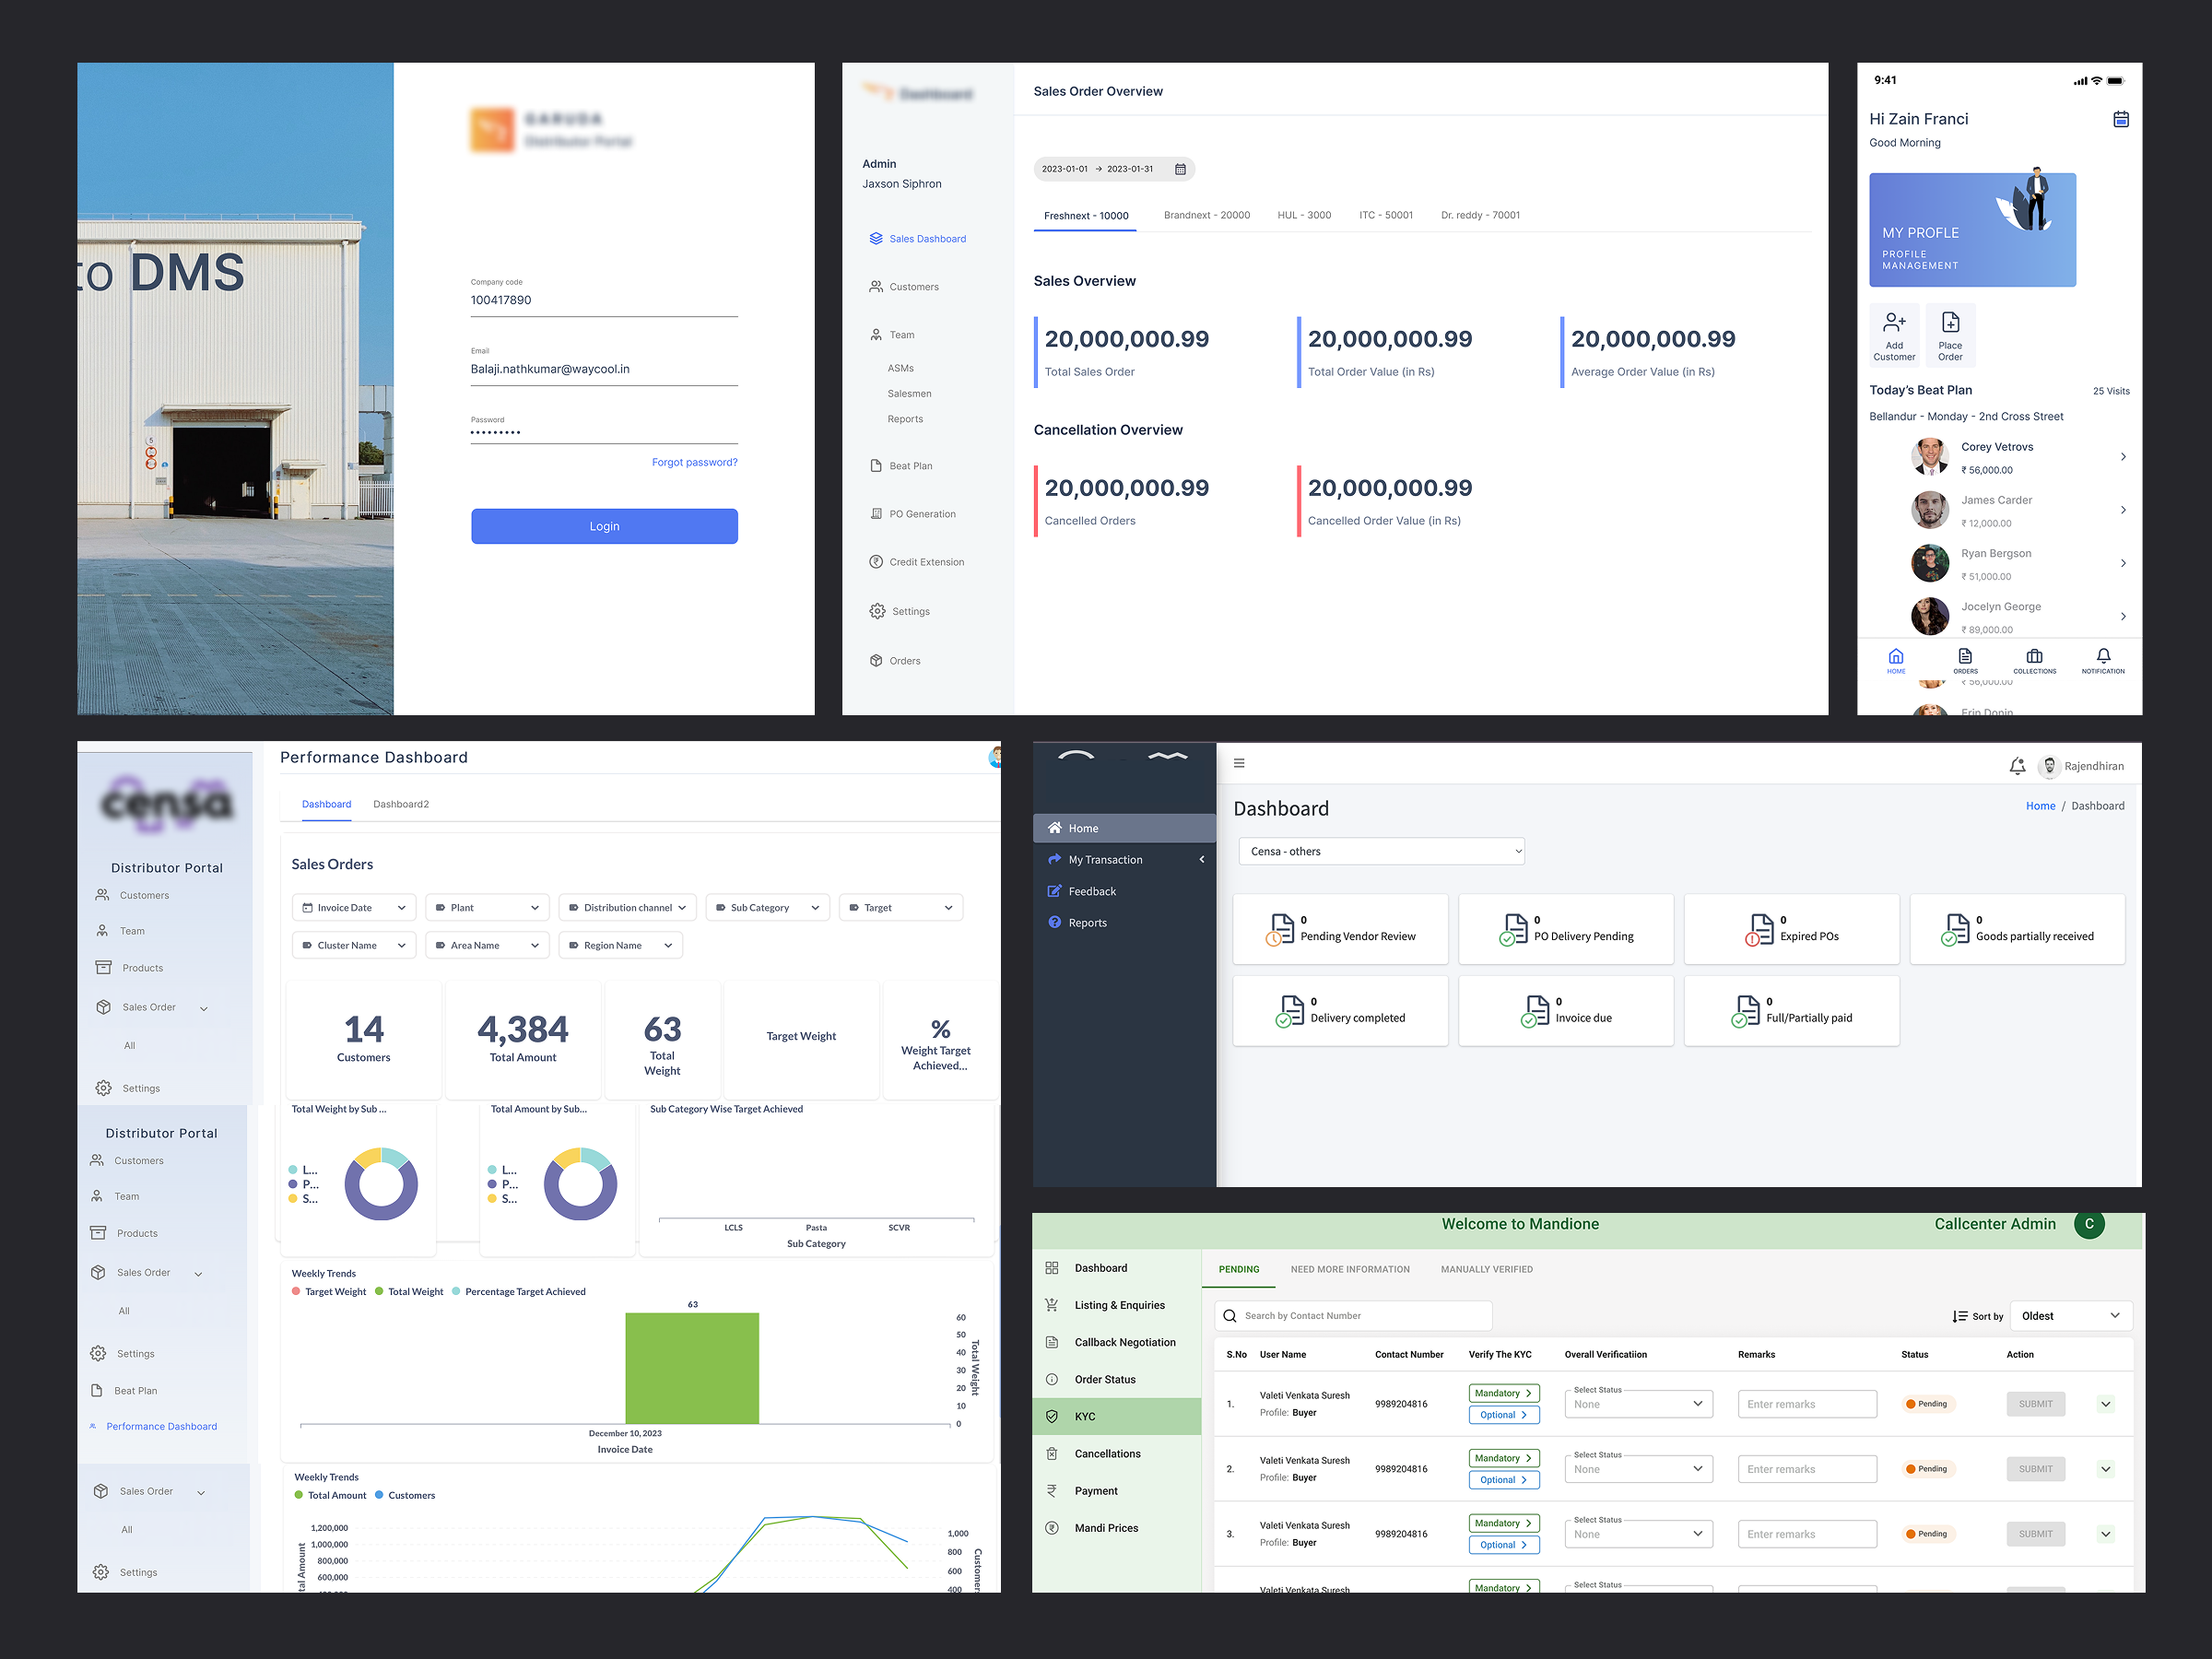Tap Place Order icon in mobile app
Viewport: 2212px width, 1659px height.
(x=1950, y=336)
